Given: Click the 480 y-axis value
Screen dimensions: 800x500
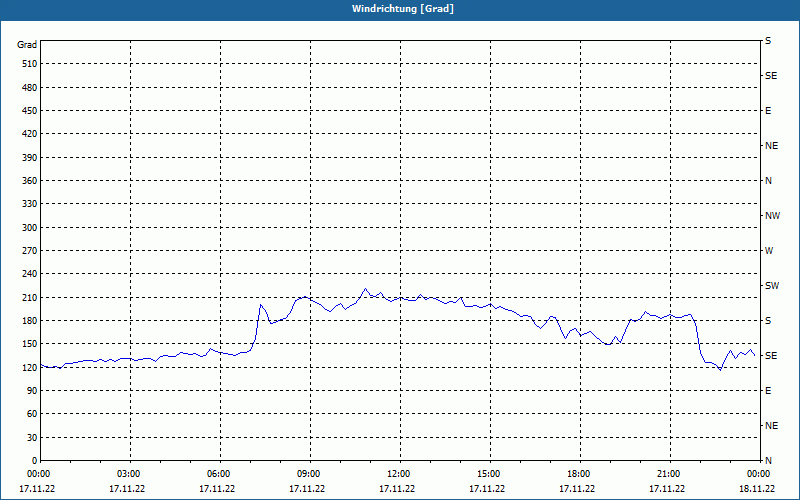Looking at the screenshot, I should [x=30, y=87].
